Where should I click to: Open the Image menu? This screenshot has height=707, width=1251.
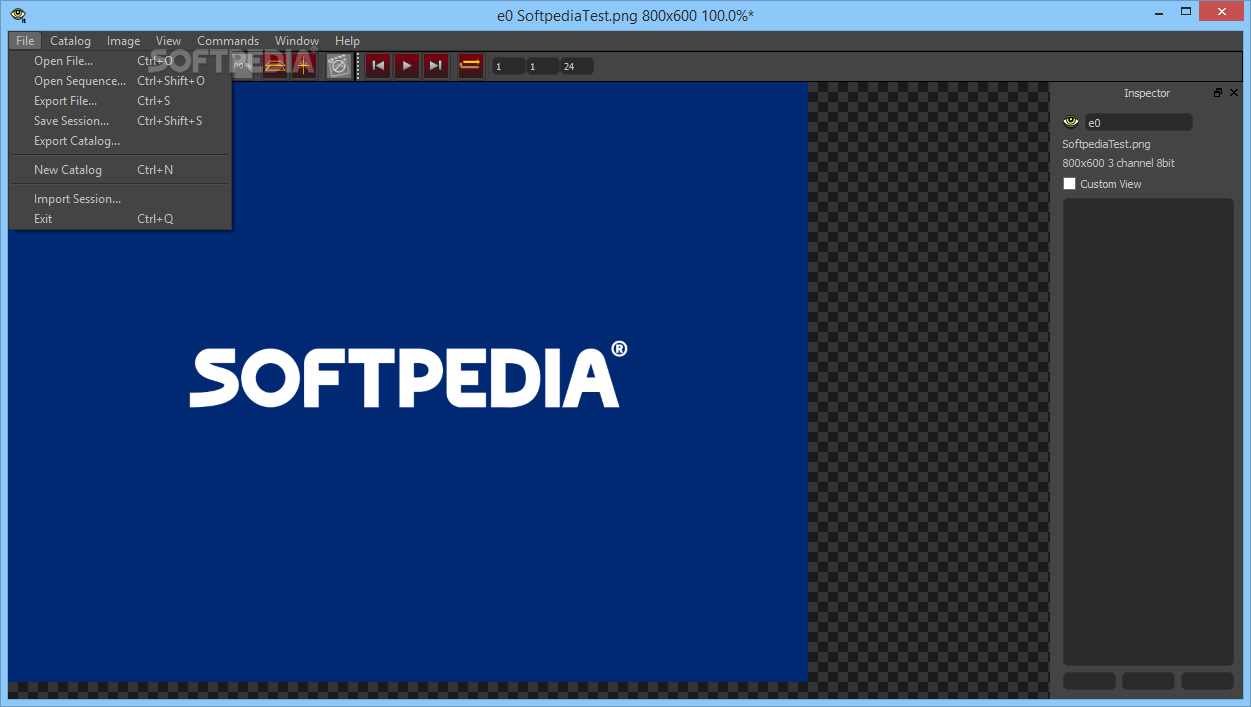[x=123, y=41]
